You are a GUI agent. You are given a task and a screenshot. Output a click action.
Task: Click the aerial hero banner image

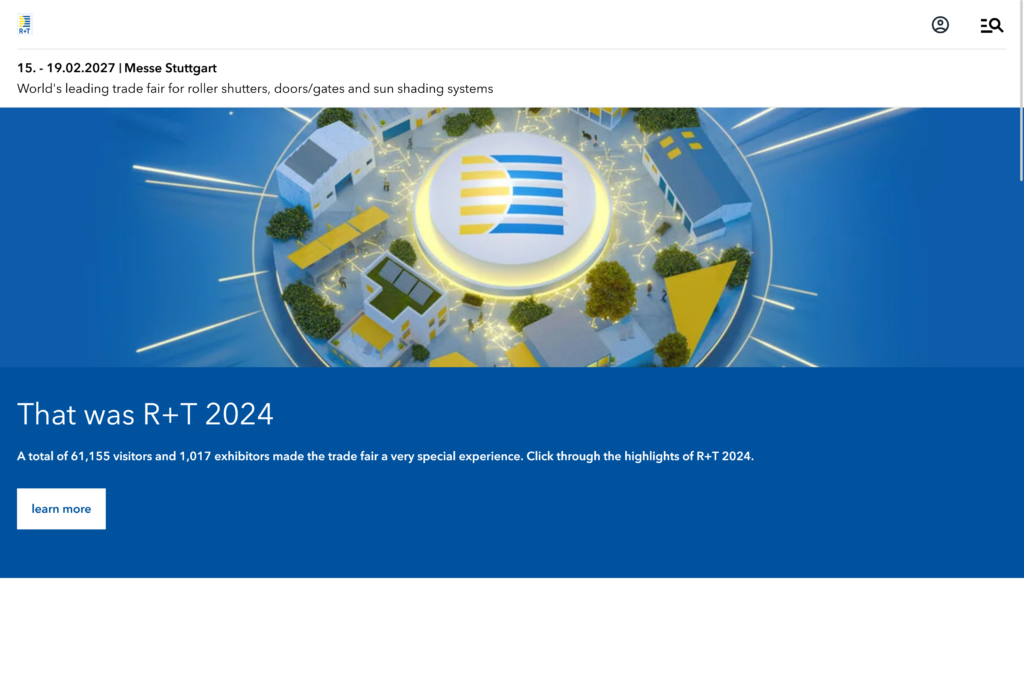pos(512,235)
